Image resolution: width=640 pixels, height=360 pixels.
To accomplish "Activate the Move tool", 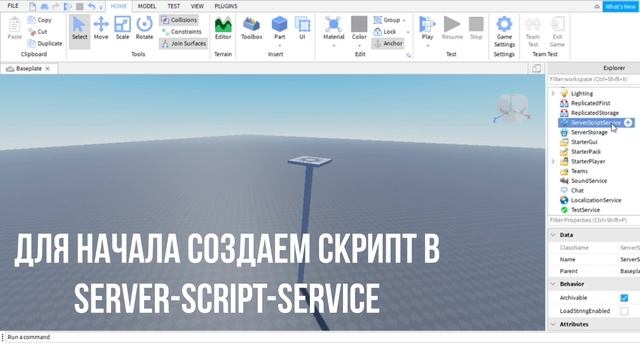I will (101, 28).
